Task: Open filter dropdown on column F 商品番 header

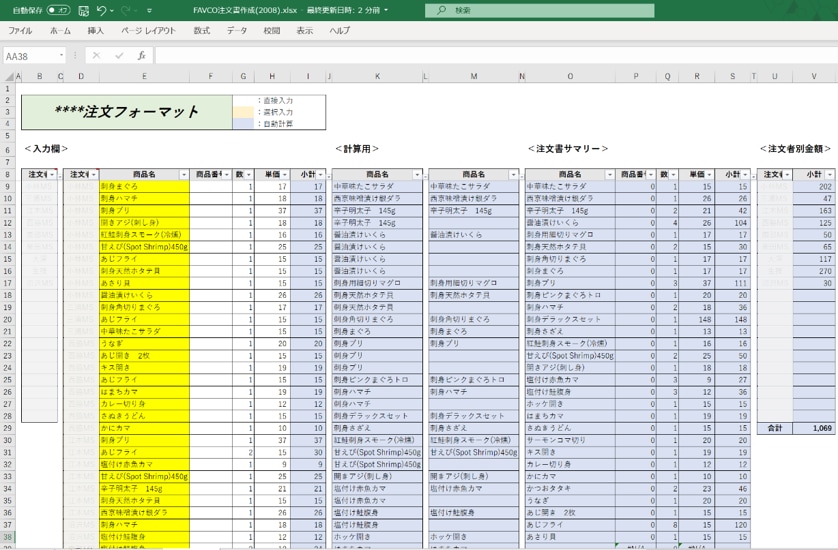Action: [x=227, y=175]
